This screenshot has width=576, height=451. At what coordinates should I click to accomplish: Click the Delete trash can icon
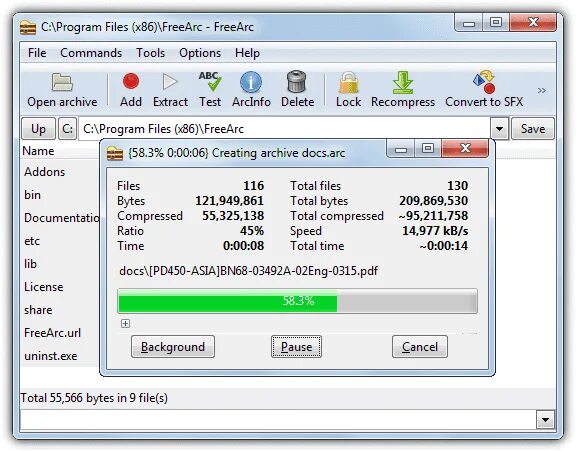[297, 82]
